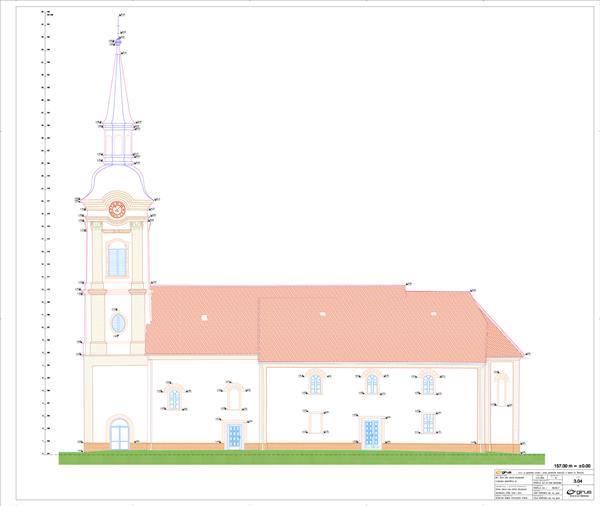Select the rightmost upper arched nave window
Screen dimensions: 600x506
point(428,383)
